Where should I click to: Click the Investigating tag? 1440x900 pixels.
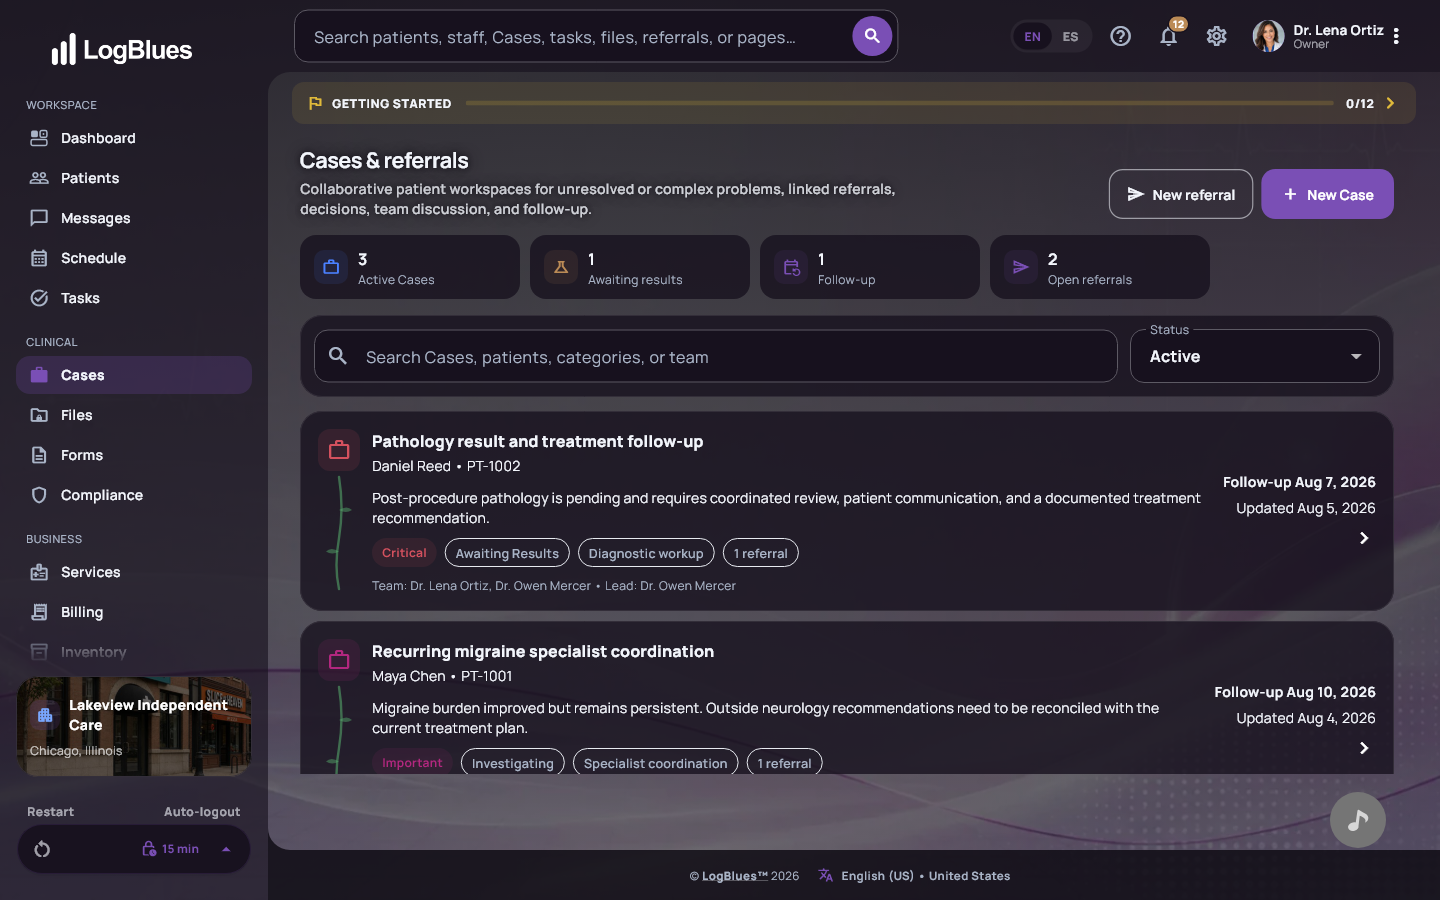[x=513, y=763]
